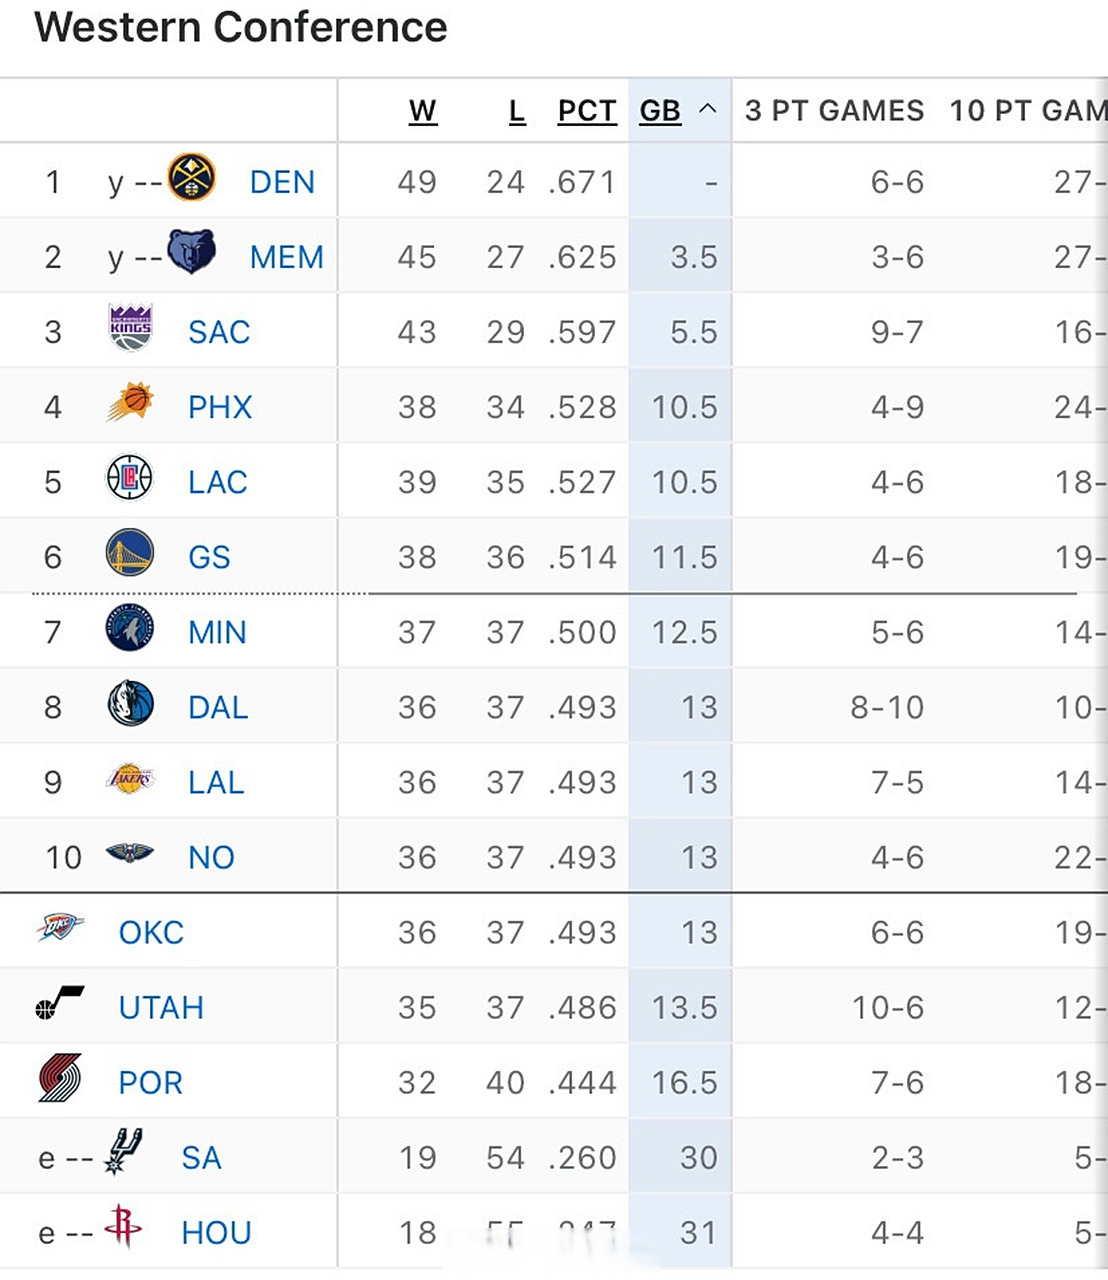Image resolution: width=1108 pixels, height=1280 pixels.
Task: Click the Dallas Mavericks logo
Action: tap(130, 704)
